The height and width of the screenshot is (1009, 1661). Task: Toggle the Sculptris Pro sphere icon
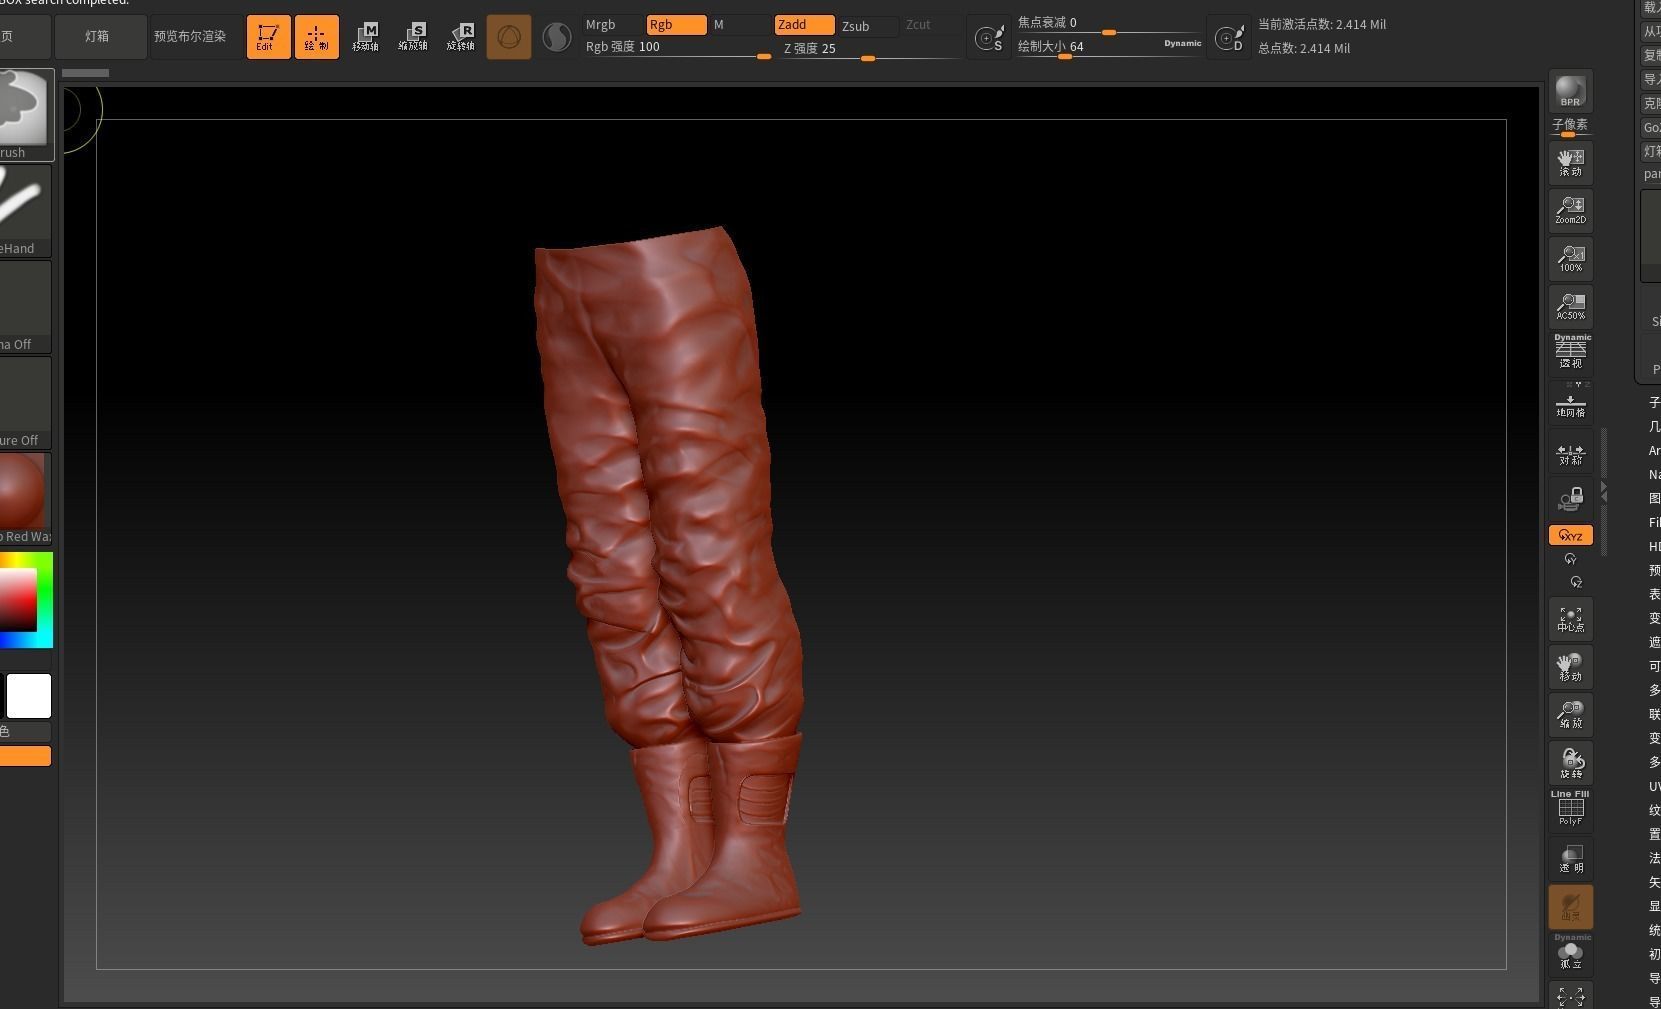tap(556, 37)
